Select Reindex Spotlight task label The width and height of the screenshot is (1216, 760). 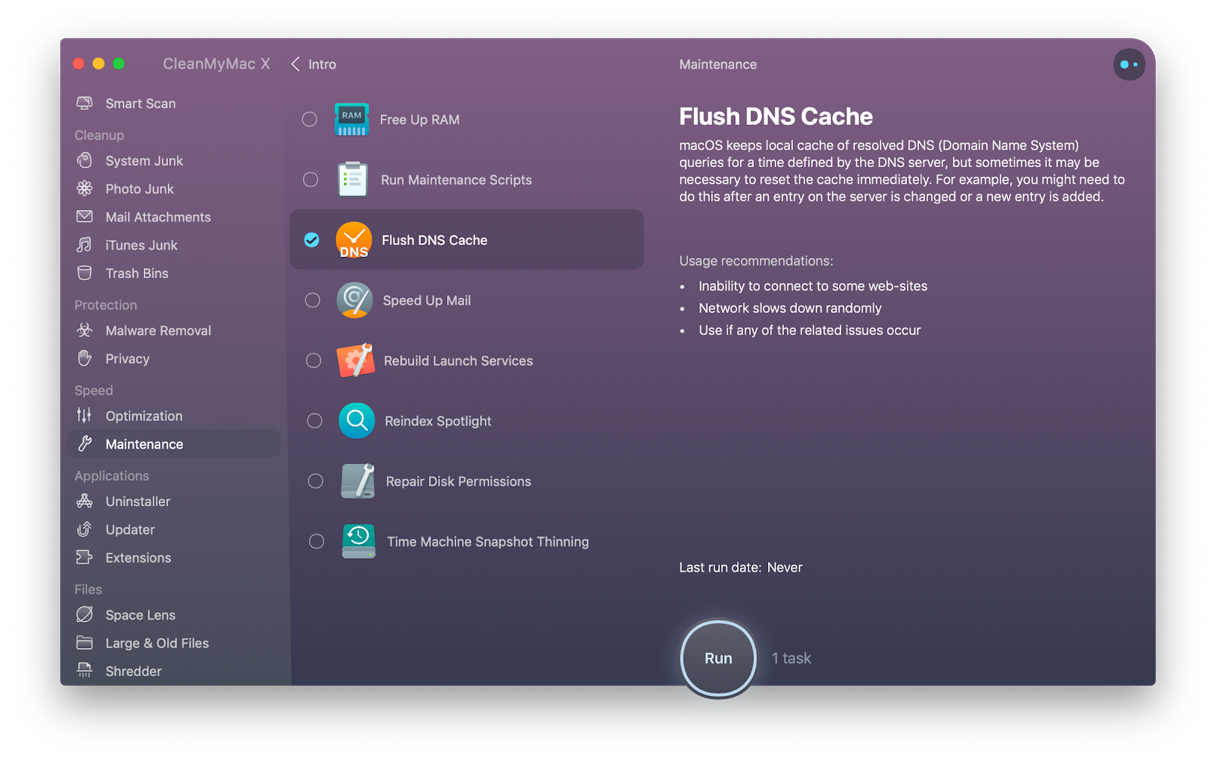pyautogui.click(x=438, y=421)
